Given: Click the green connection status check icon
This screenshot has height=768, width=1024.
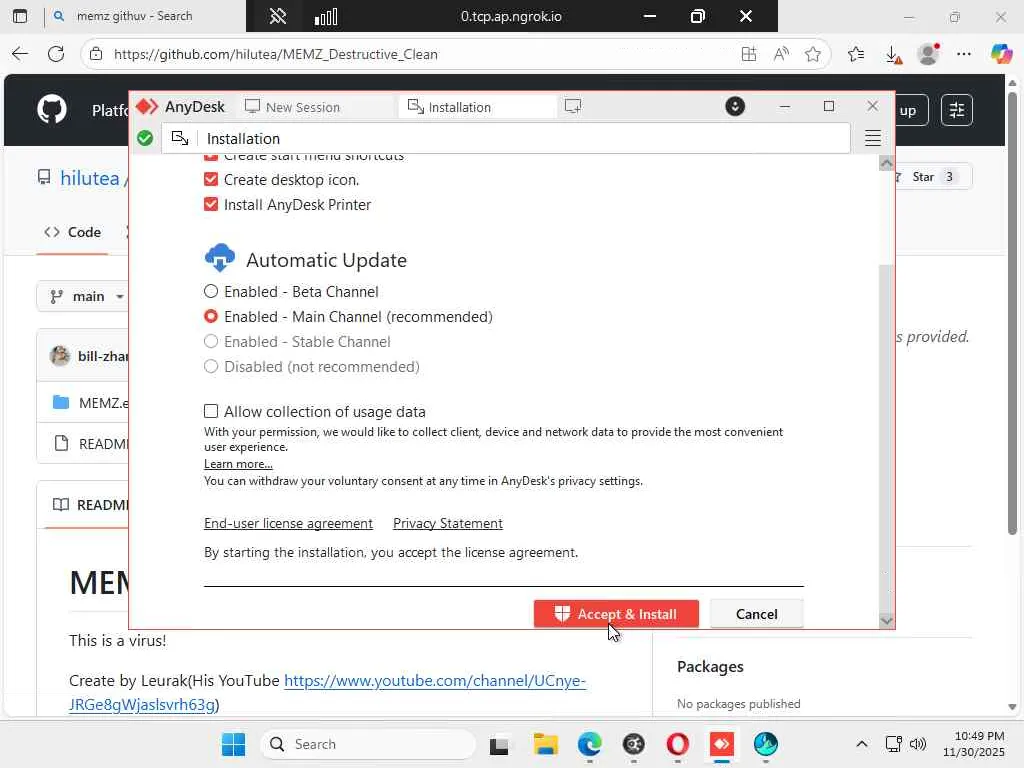Looking at the screenshot, I should tap(145, 138).
